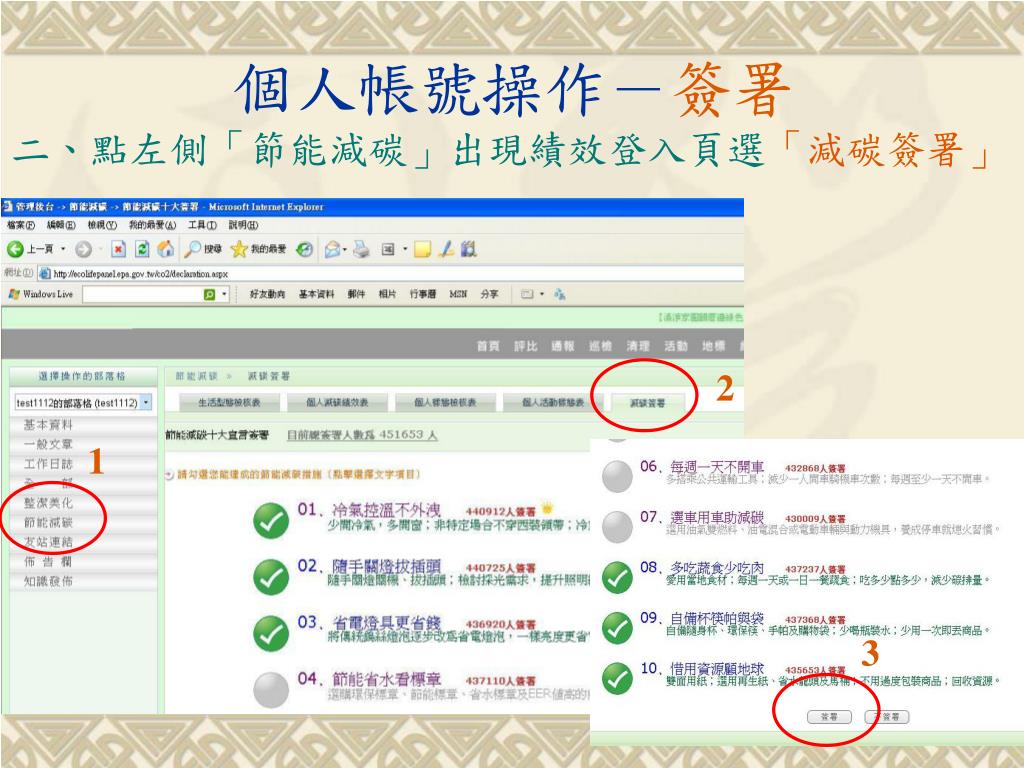Image resolution: width=1024 pixels, height=768 pixels.
Task: Click the IE Back arrow button
Action: (x=15, y=249)
